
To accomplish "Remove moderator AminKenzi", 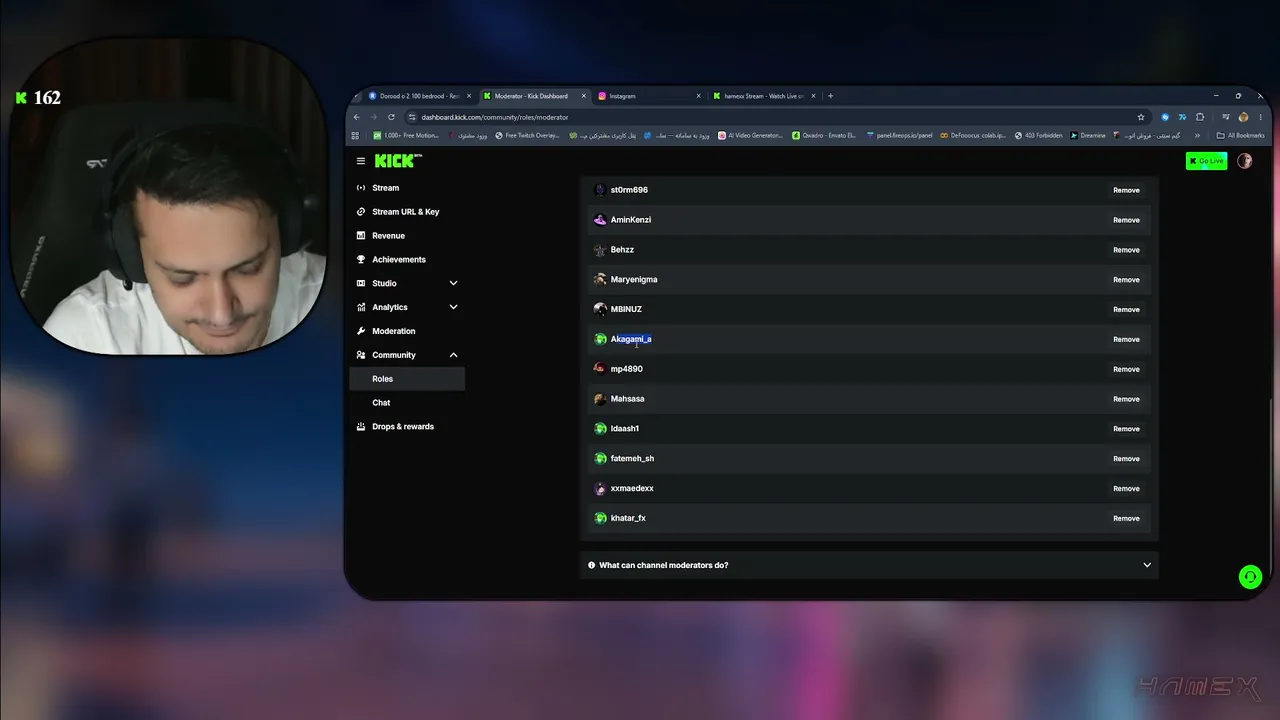I will tap(1126, 220).
